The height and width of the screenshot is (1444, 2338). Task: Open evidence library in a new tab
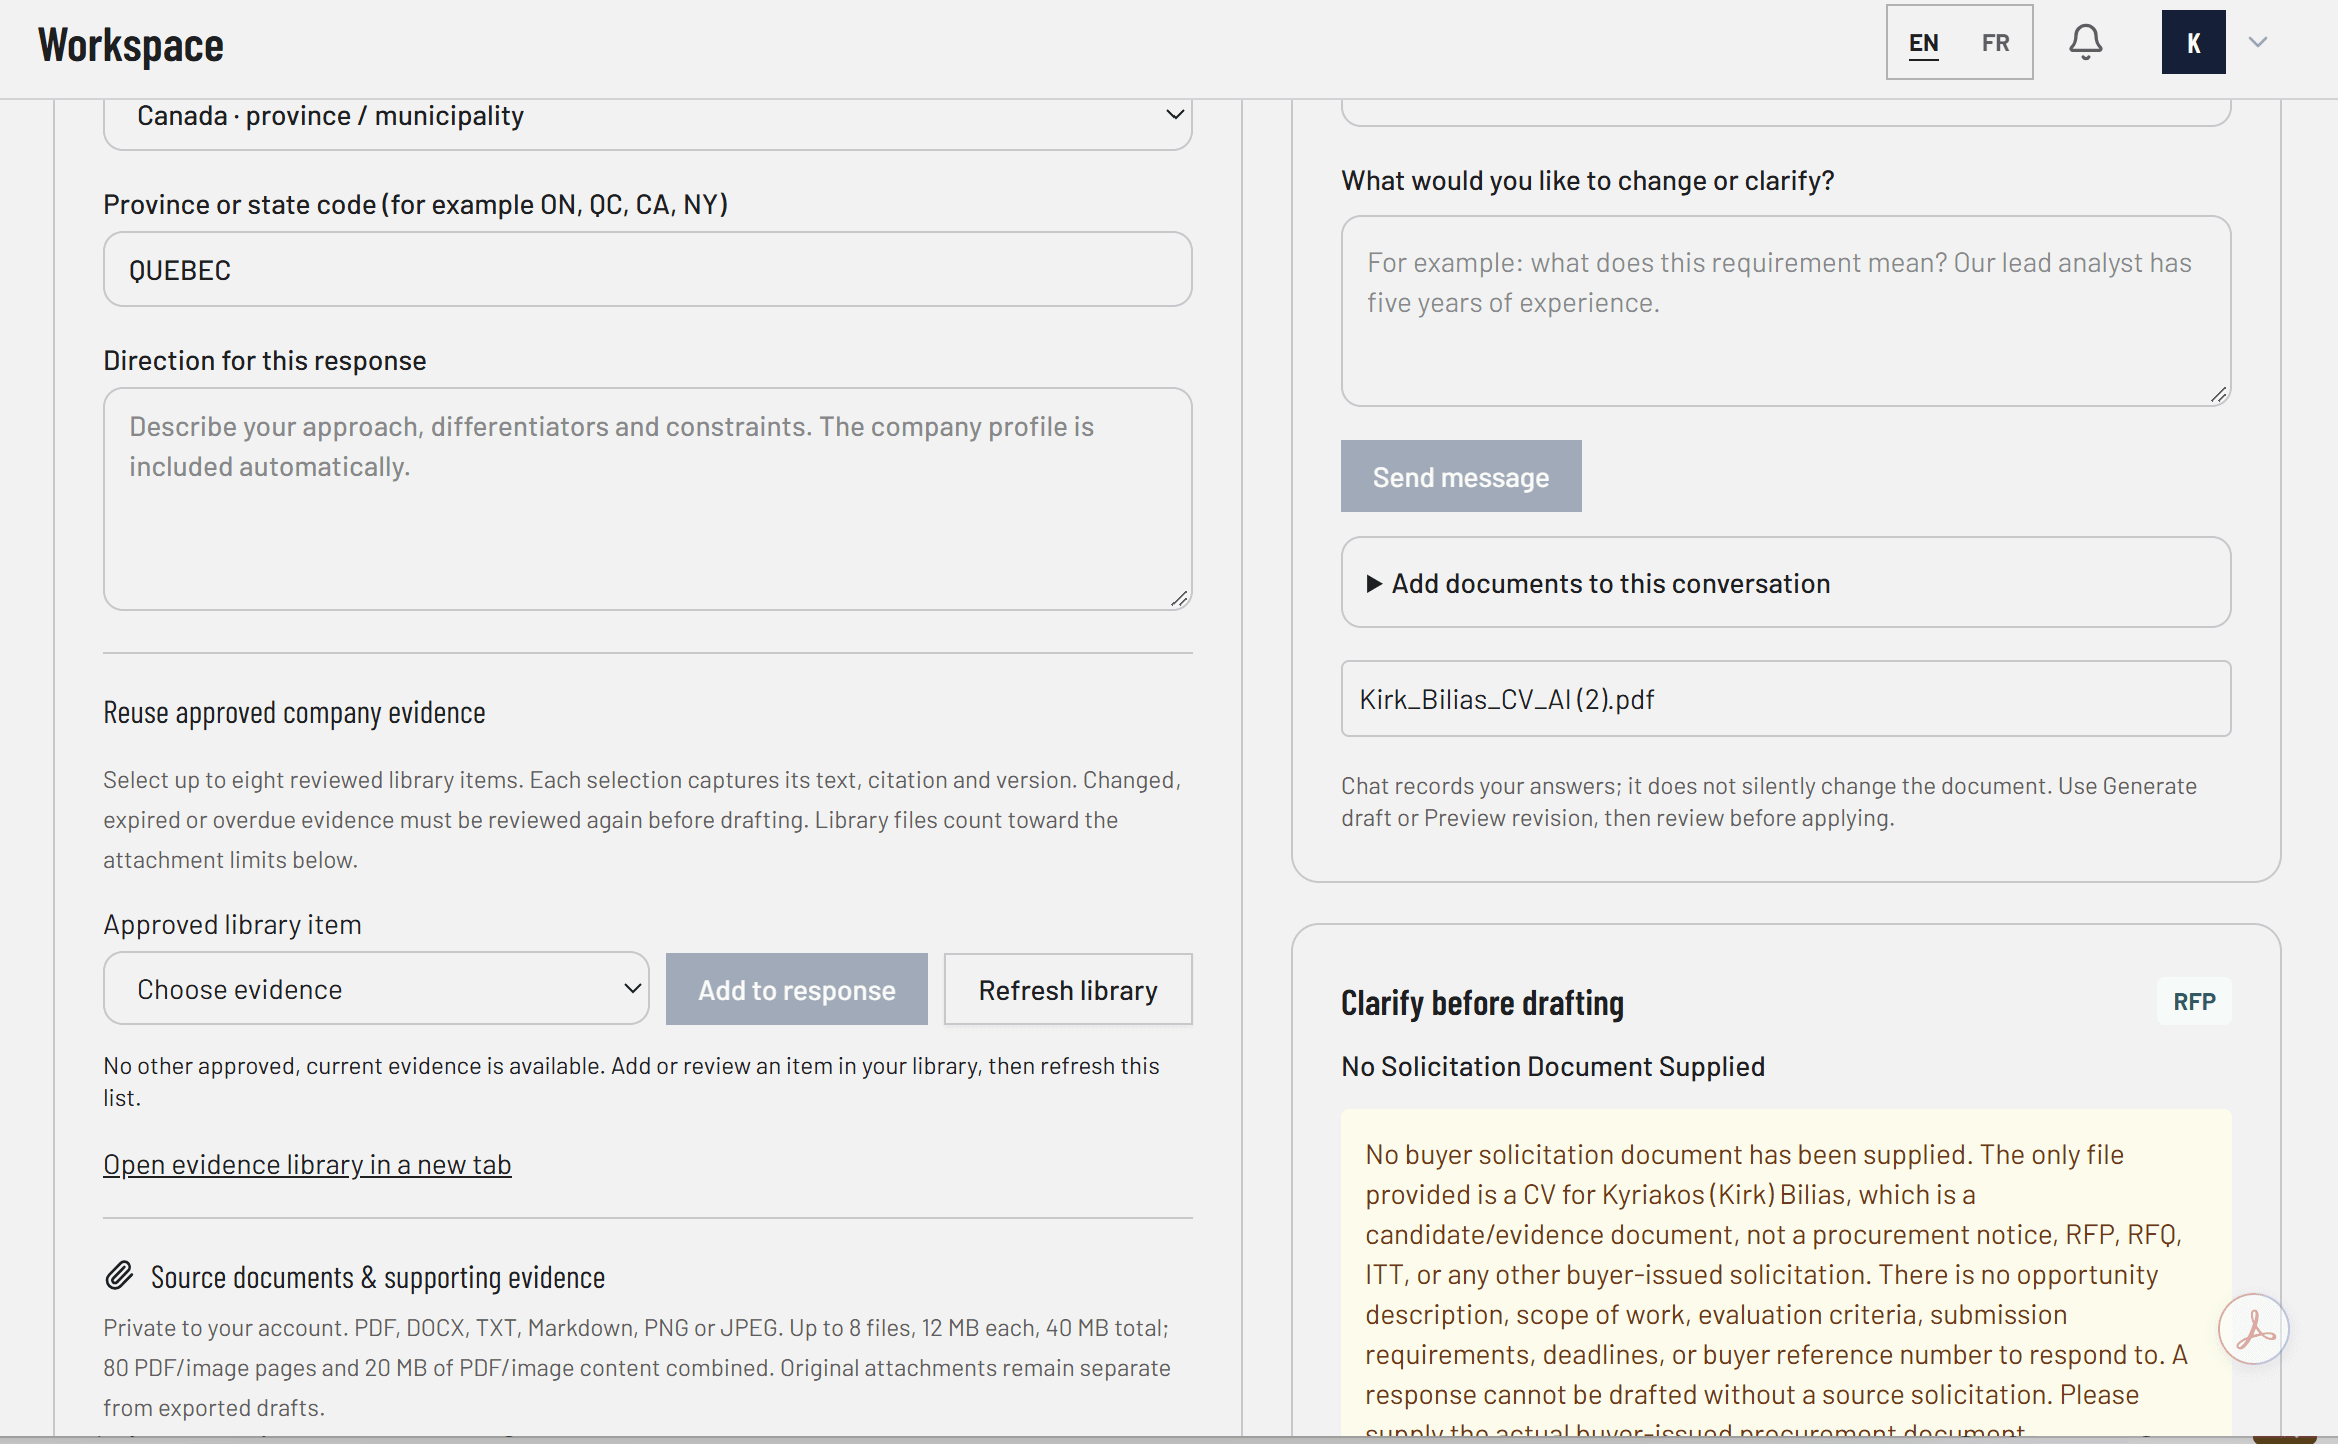[307, 1164]
